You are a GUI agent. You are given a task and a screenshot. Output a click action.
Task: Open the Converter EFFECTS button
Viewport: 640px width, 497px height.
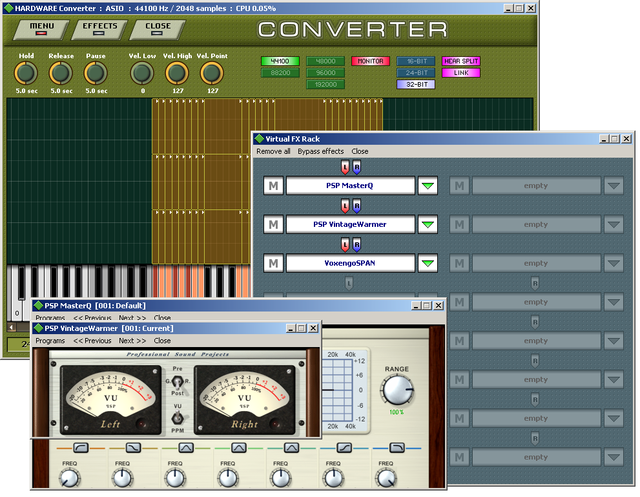(99, 29)
